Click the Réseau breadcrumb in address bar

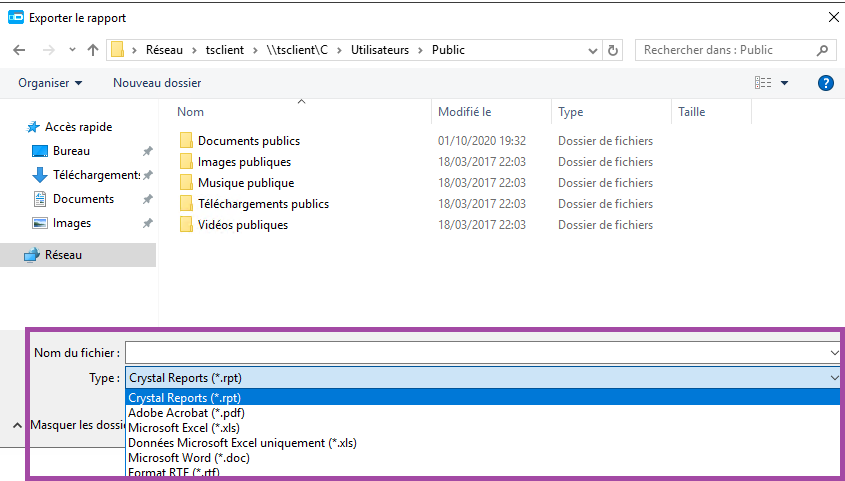tap(164, 50)
